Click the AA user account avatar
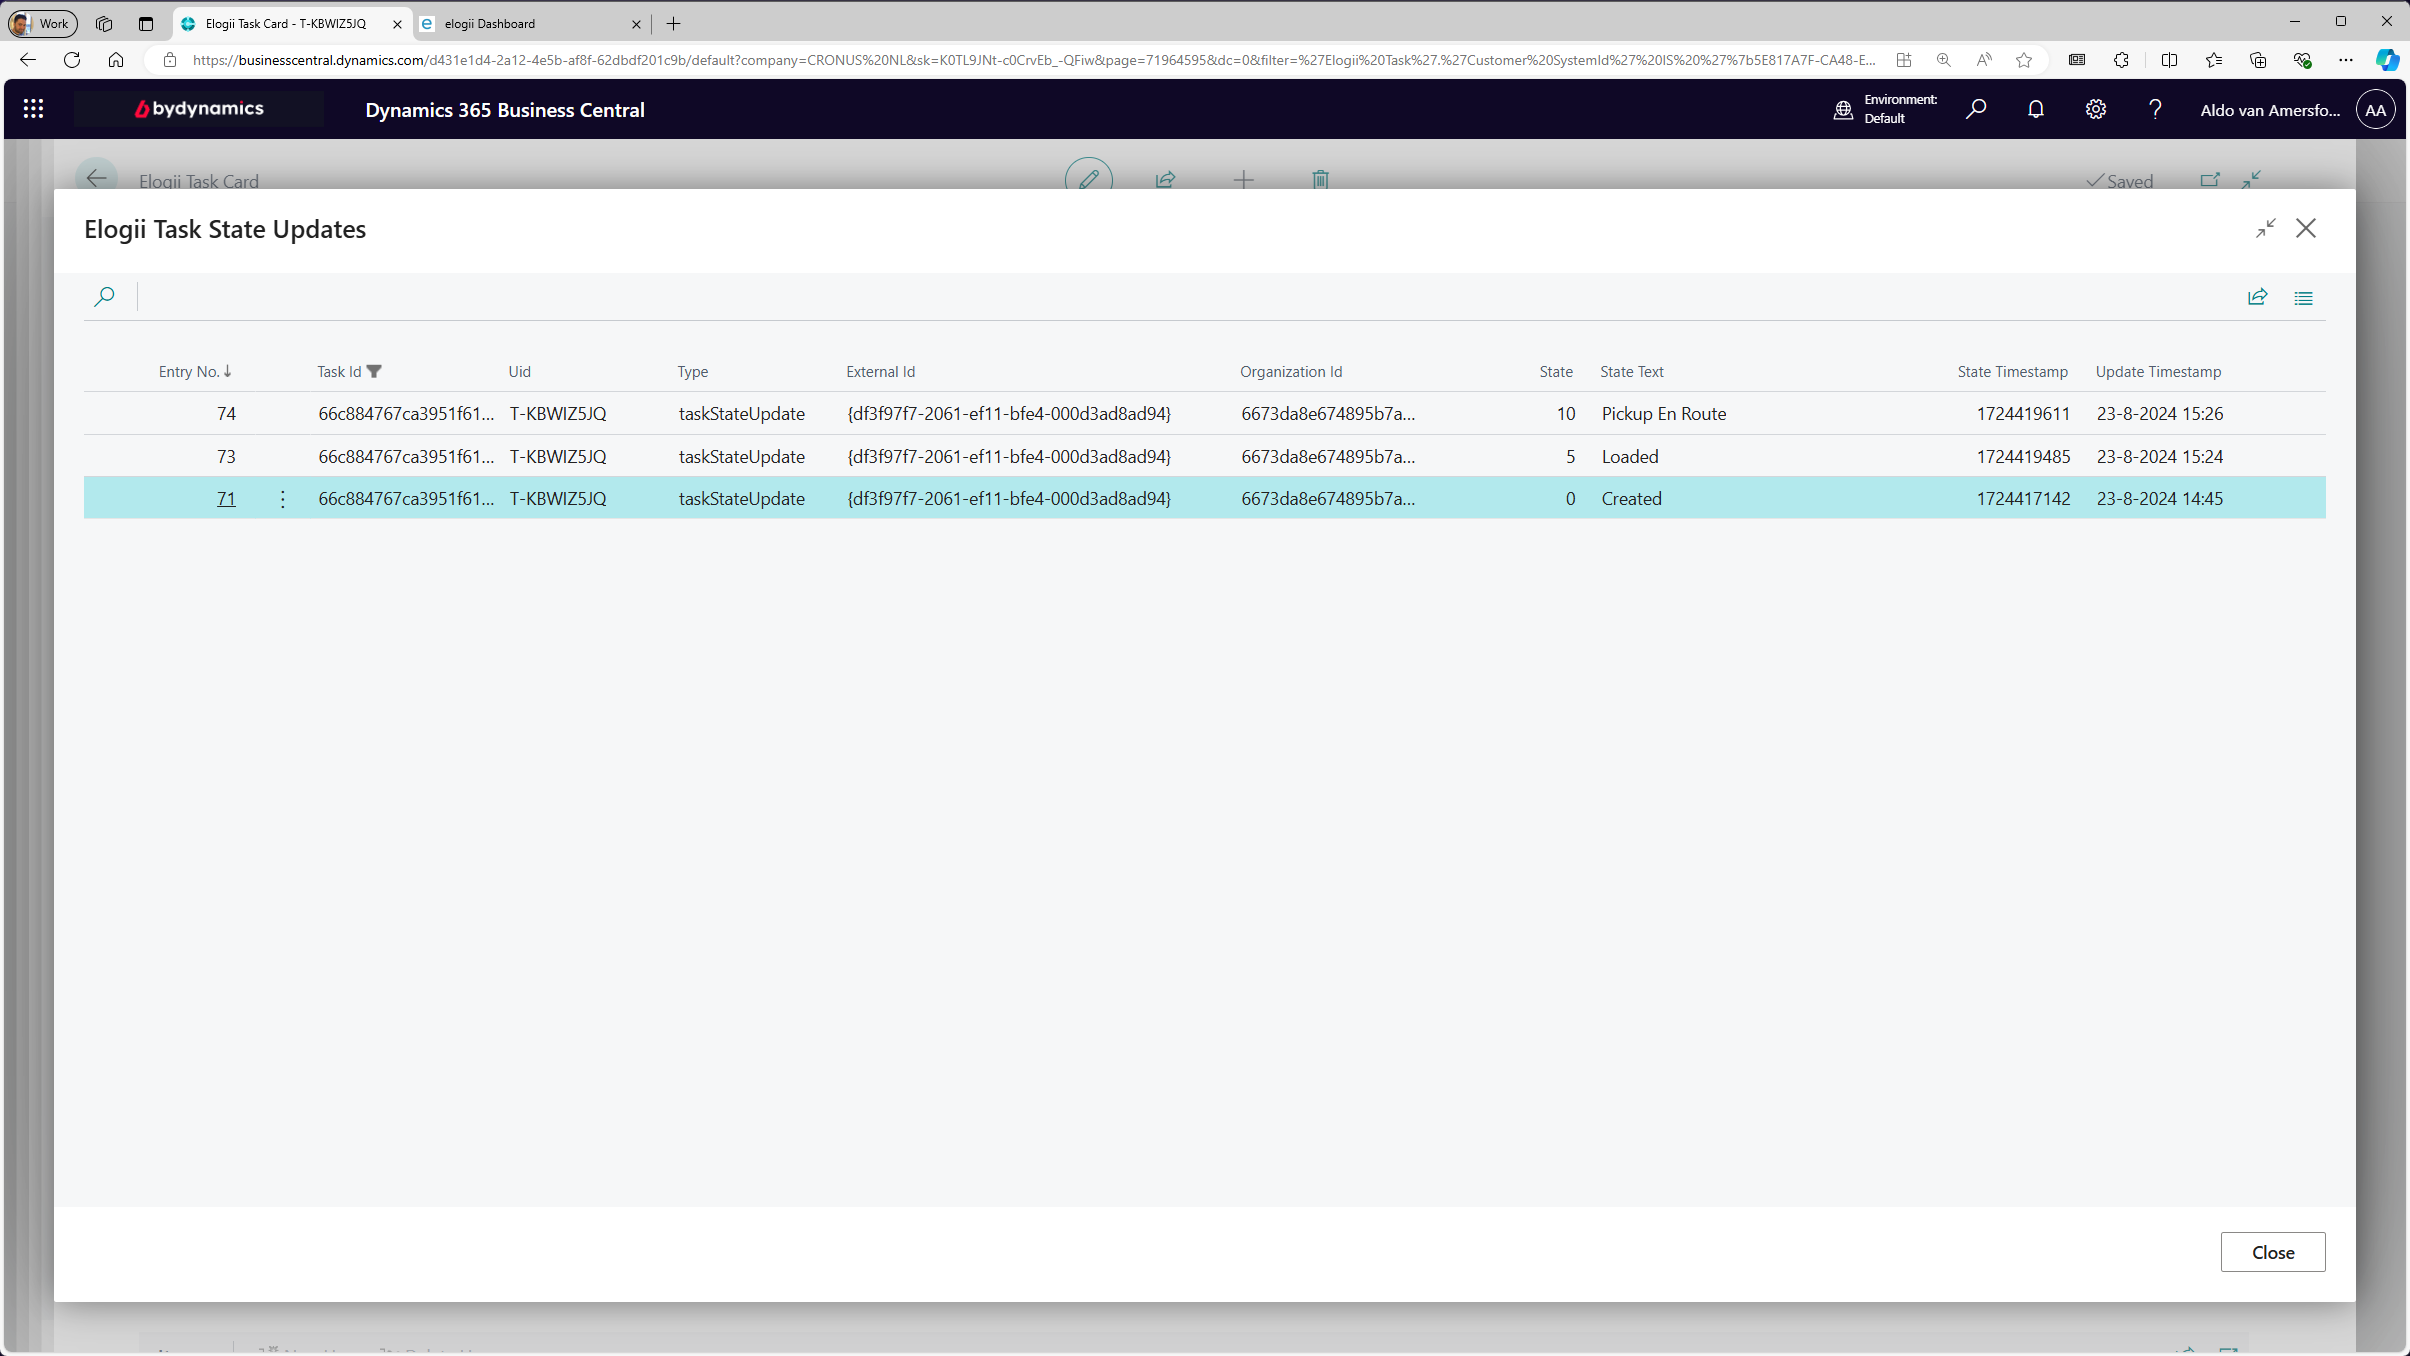This screenshot has width=2410, height=1356. coord(2375,109)
